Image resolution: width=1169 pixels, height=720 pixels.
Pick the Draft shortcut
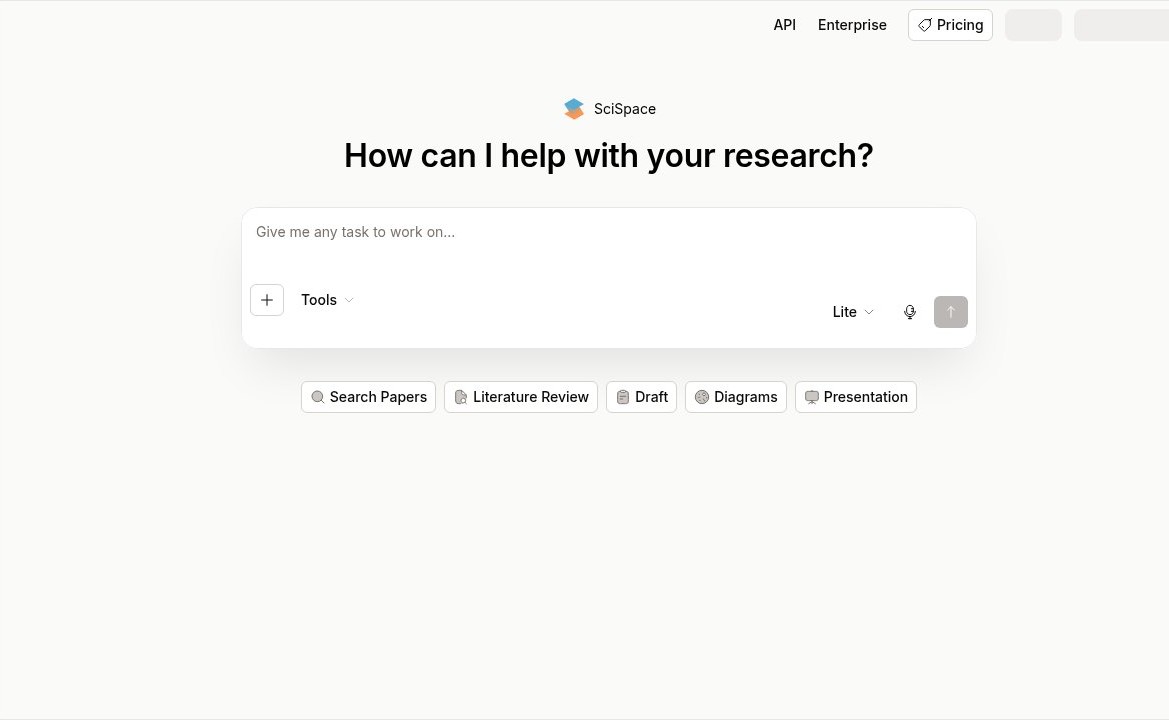click(641, 397)
